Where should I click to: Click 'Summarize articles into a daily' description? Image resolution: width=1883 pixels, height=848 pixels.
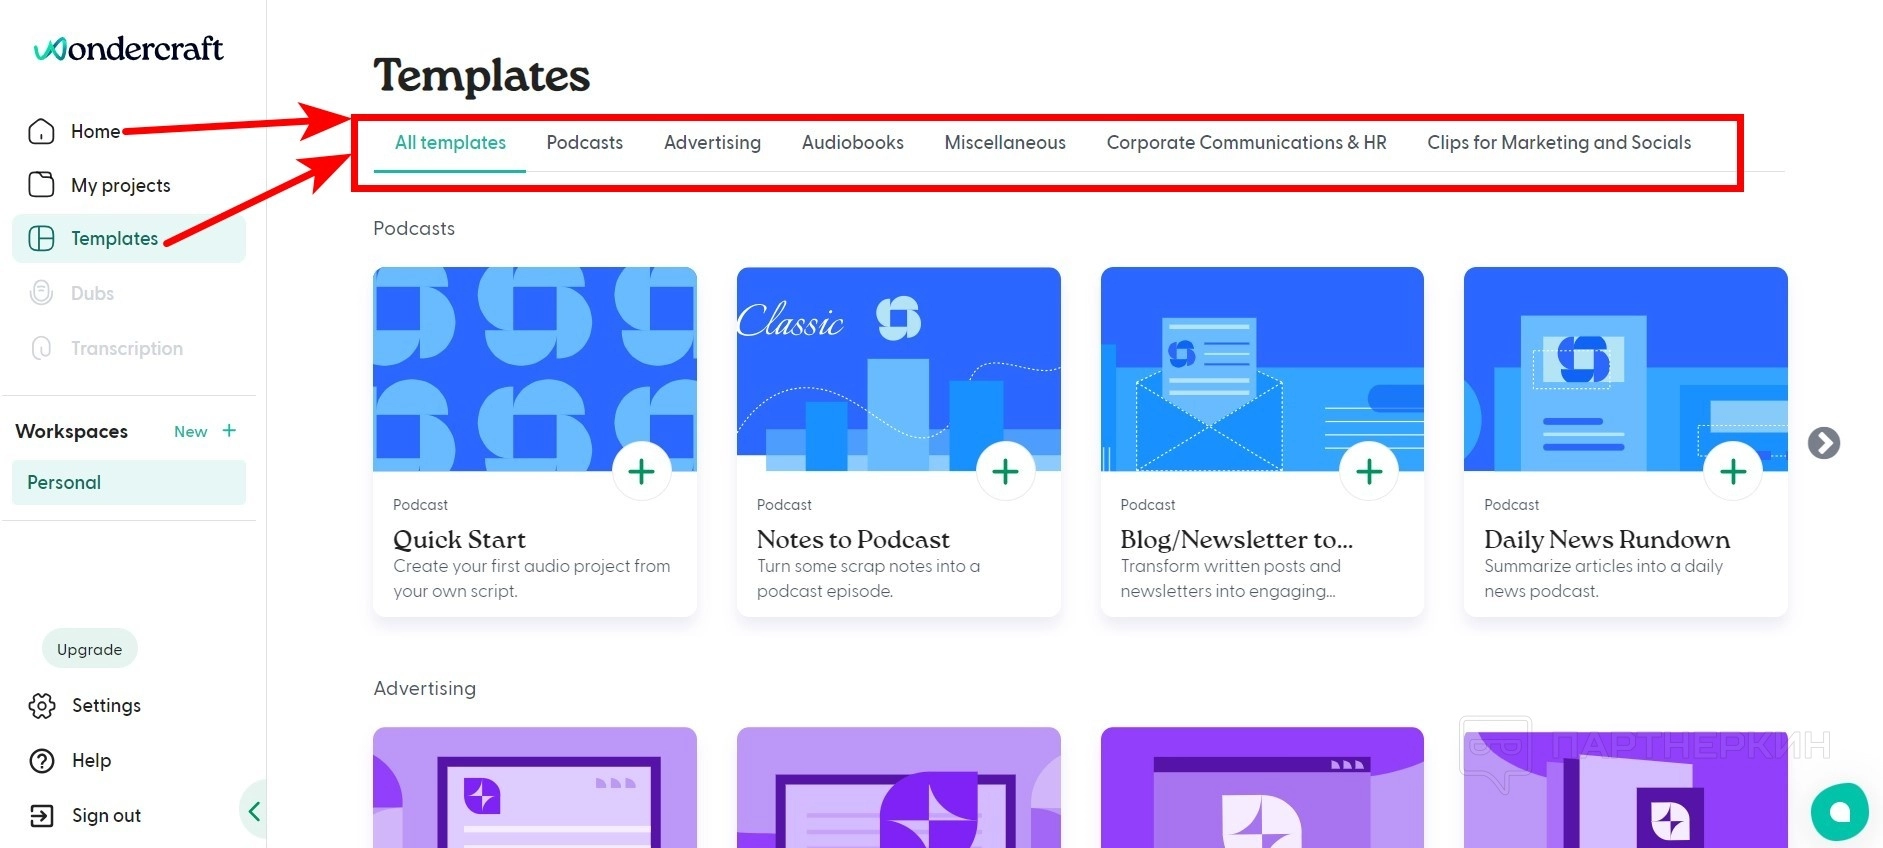[x=1603, y=578]
